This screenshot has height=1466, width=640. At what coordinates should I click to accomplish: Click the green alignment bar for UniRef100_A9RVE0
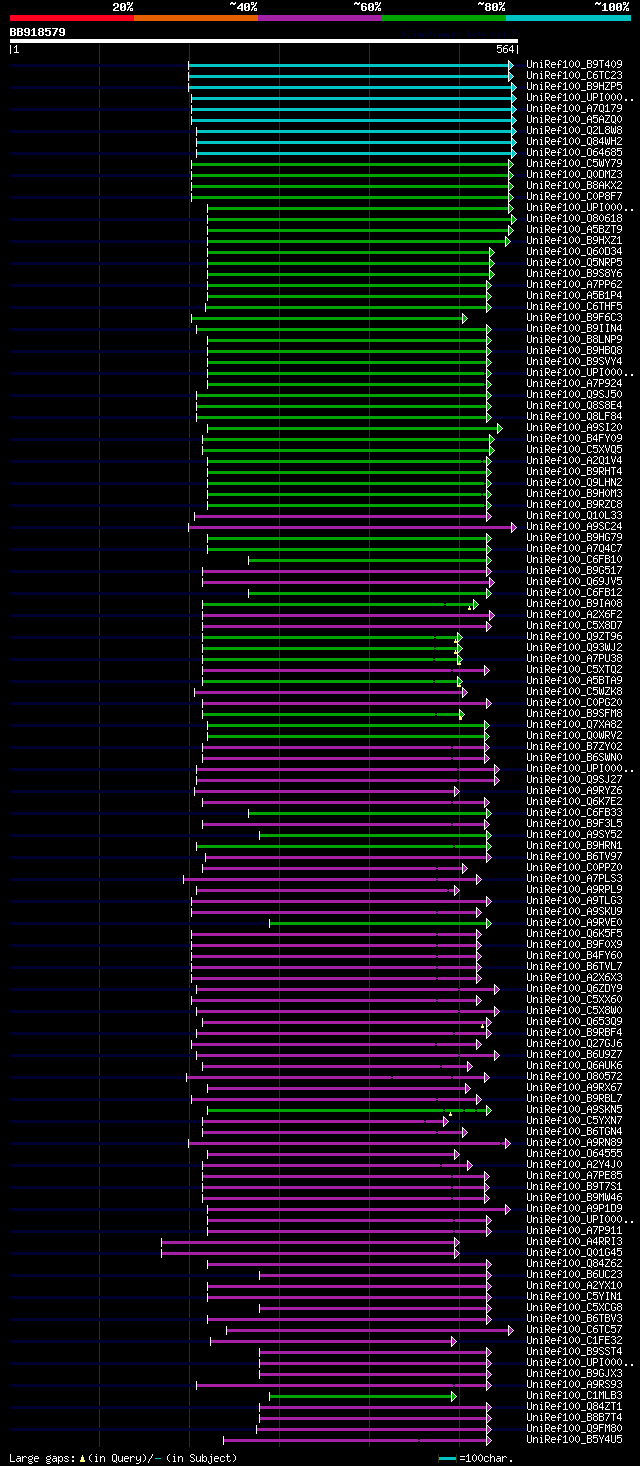click(380, 923)
